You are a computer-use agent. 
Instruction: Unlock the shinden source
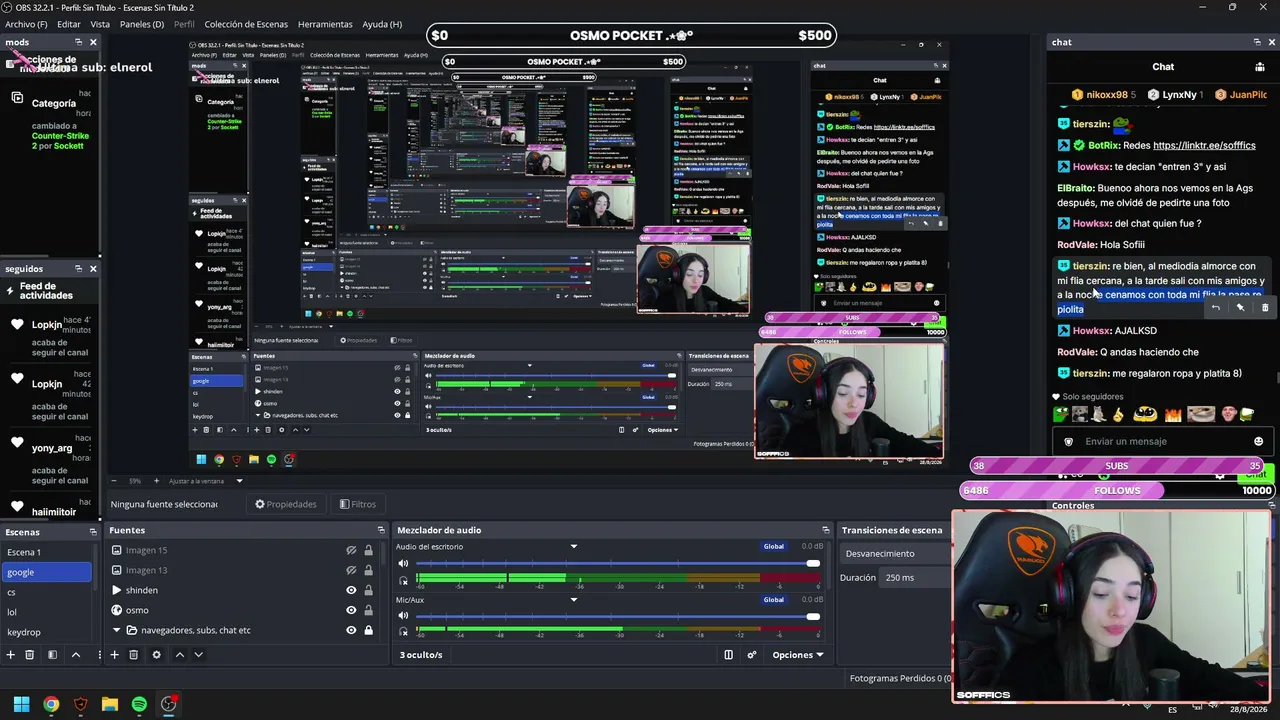pos(368,590)
